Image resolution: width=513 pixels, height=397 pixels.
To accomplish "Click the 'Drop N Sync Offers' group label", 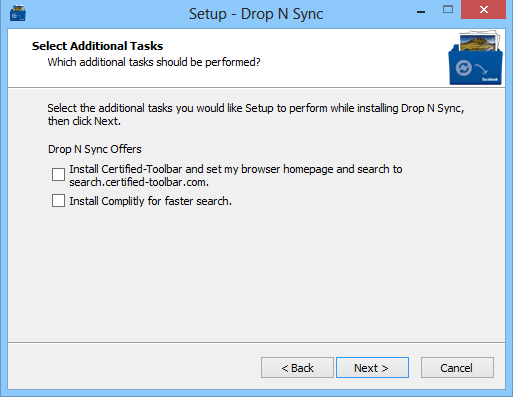I will coord(95,149).
